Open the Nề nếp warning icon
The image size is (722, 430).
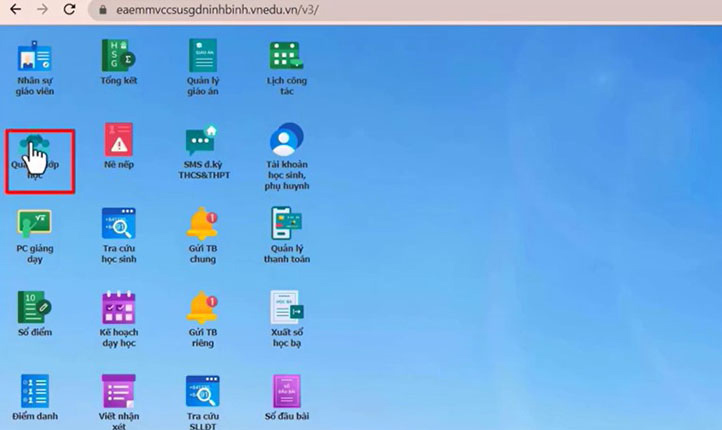tap(118, 139)
